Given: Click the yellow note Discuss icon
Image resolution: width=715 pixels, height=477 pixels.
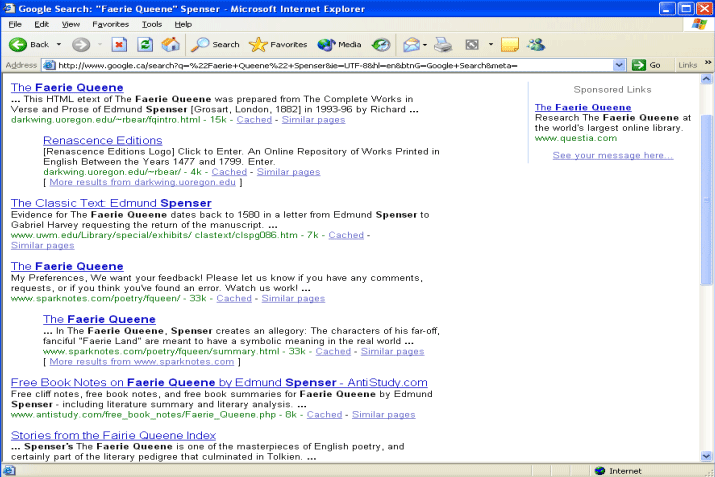Looking at the screenshot, I should click(510, 45).
